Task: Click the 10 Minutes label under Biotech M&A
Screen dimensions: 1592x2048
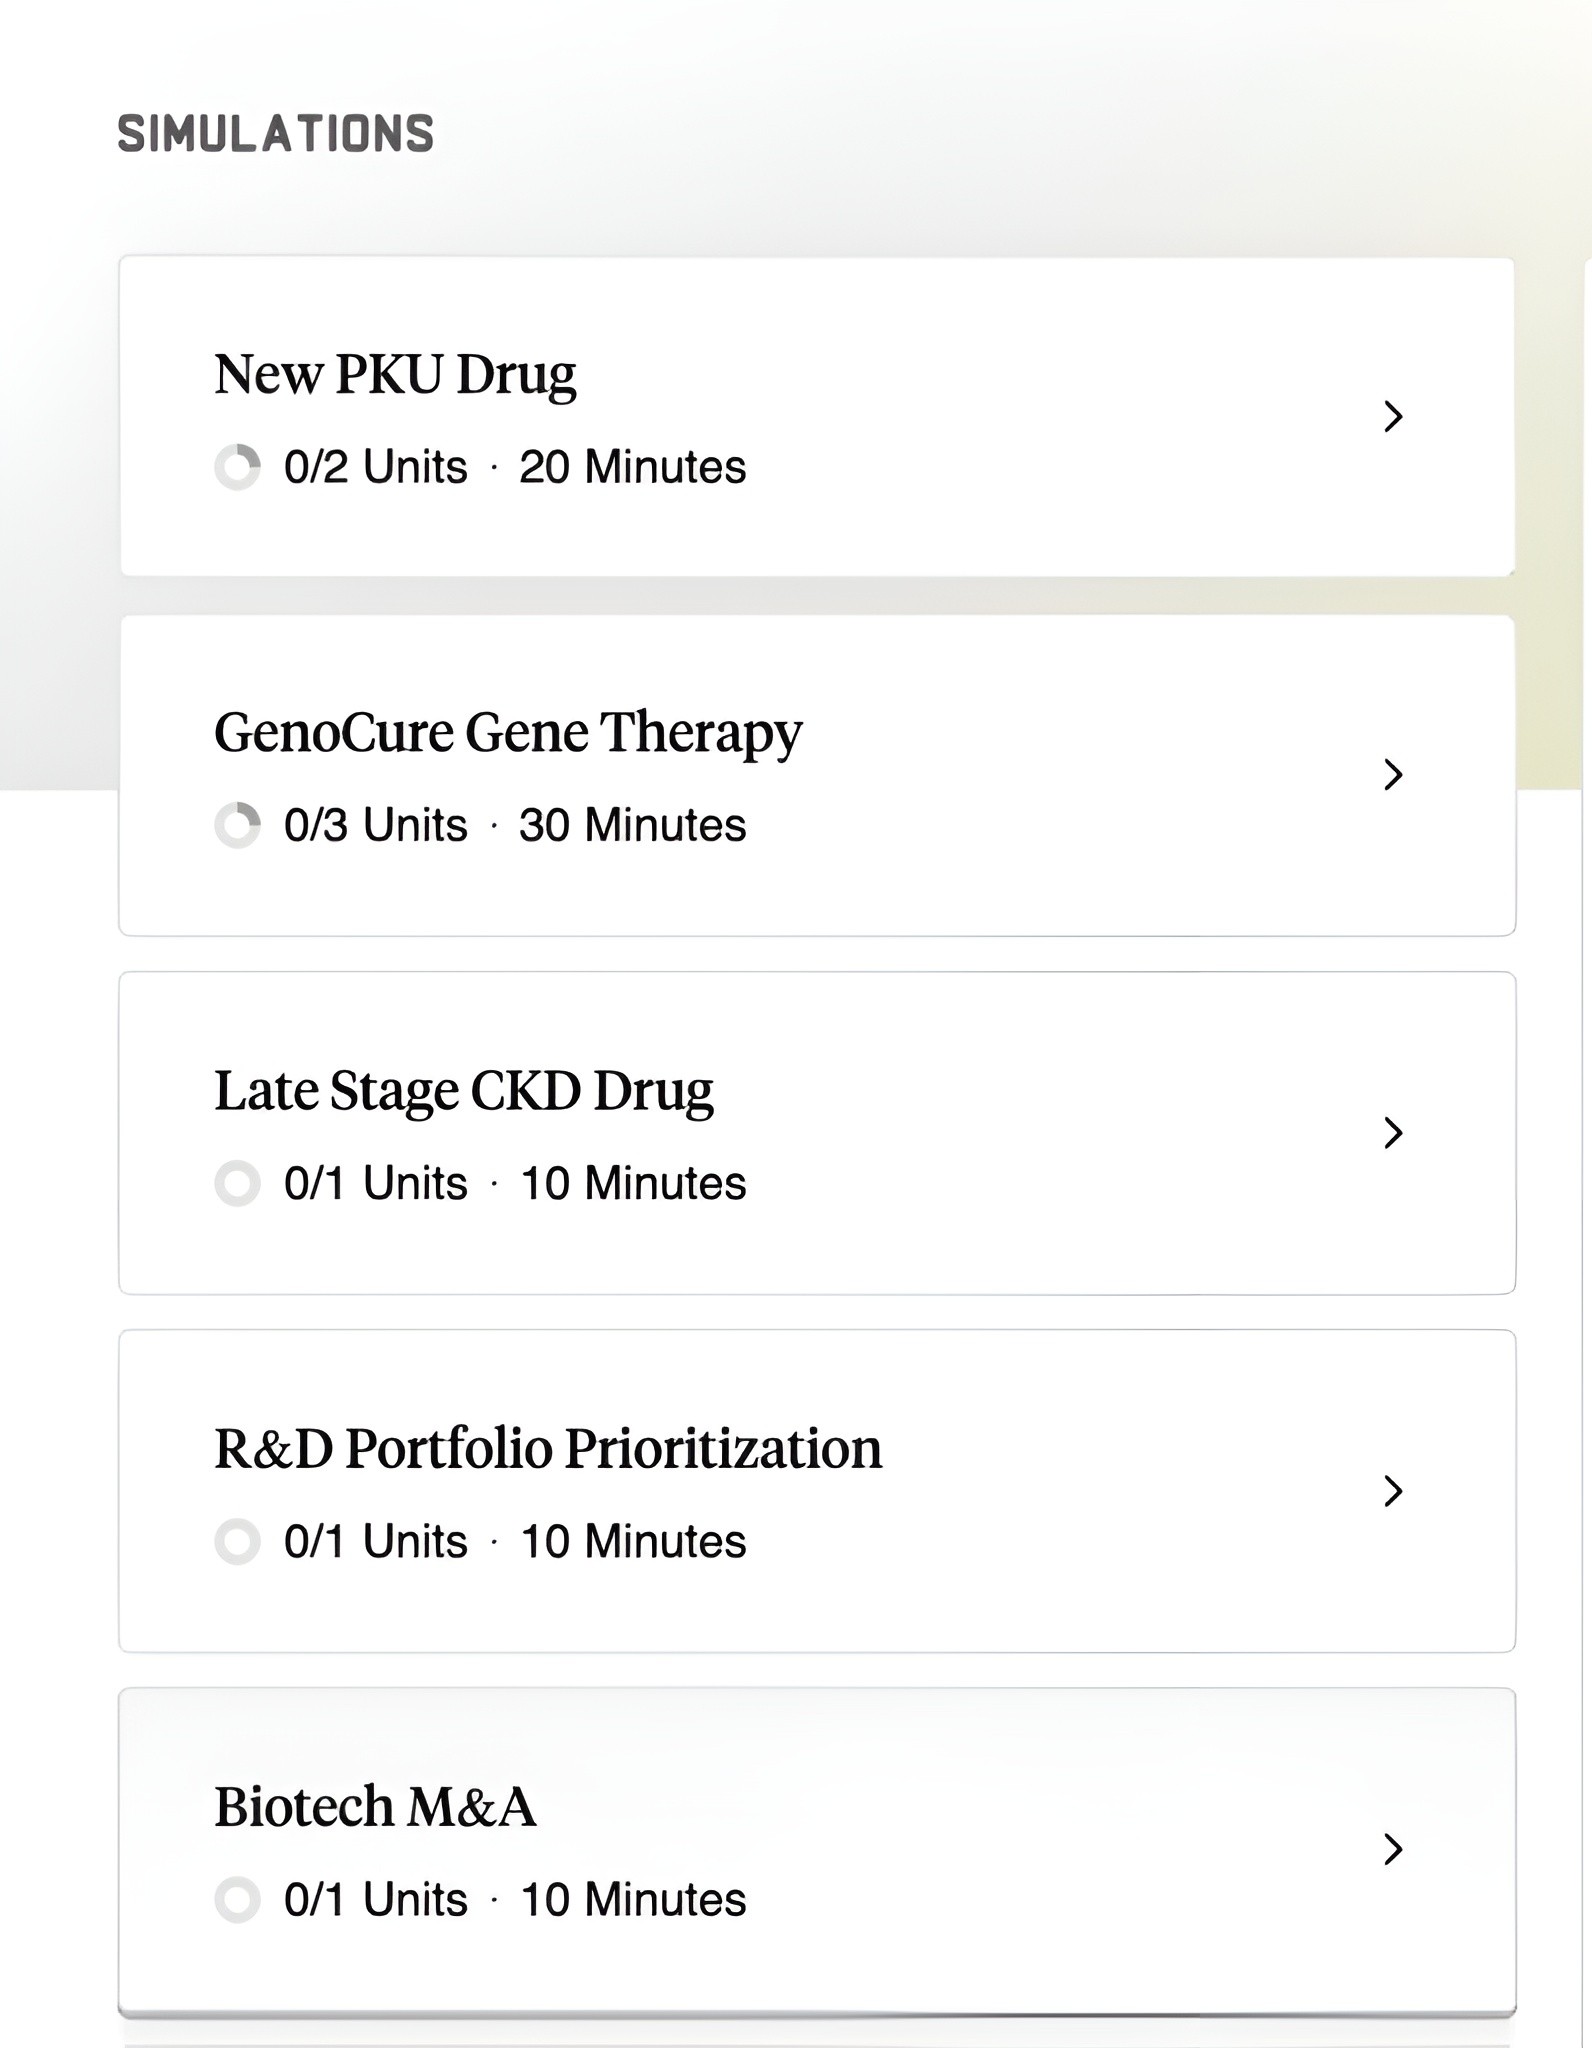Action: point(633,1899)
